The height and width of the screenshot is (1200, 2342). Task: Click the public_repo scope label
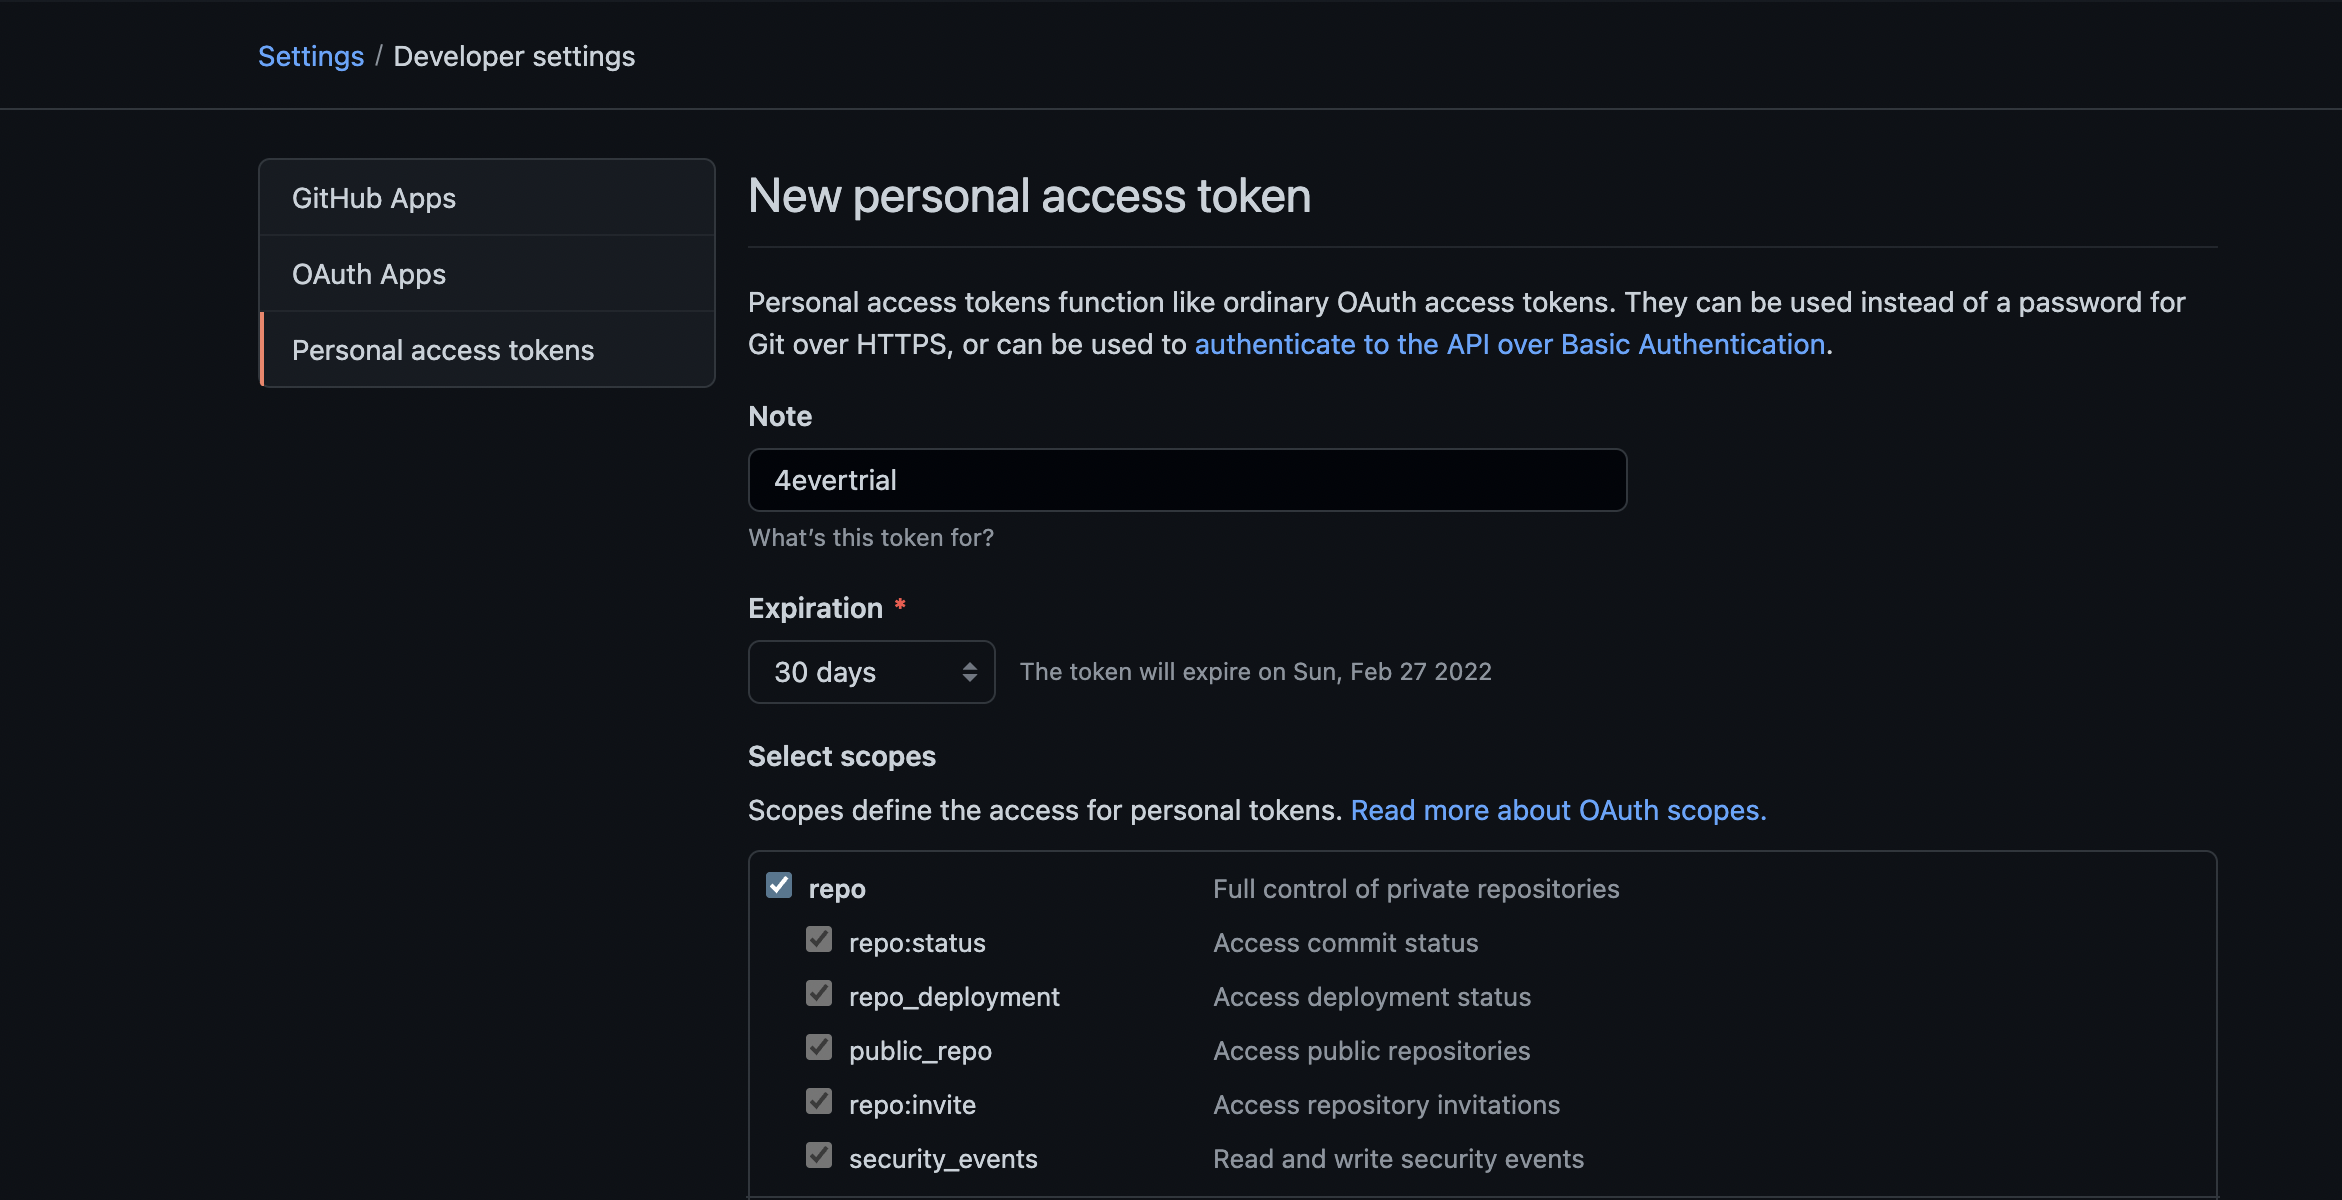920,1051
